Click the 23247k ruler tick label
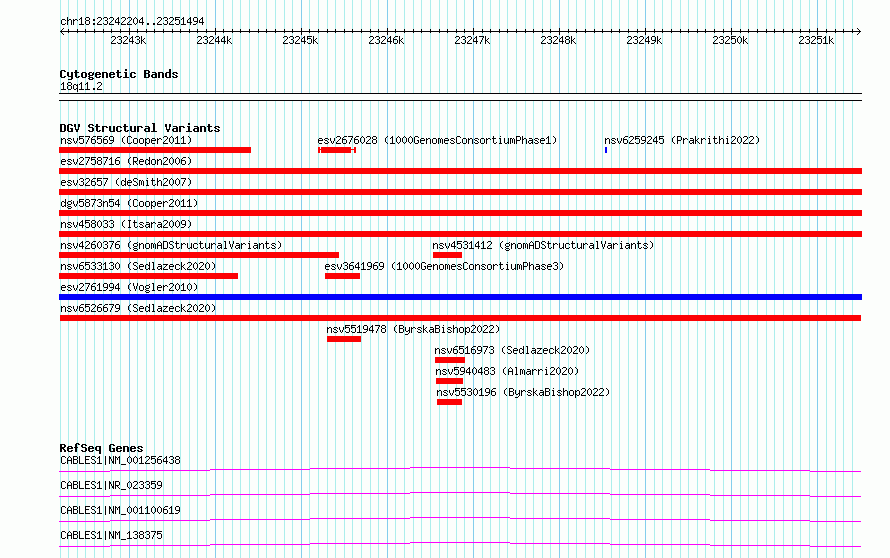 pos(472,40)
